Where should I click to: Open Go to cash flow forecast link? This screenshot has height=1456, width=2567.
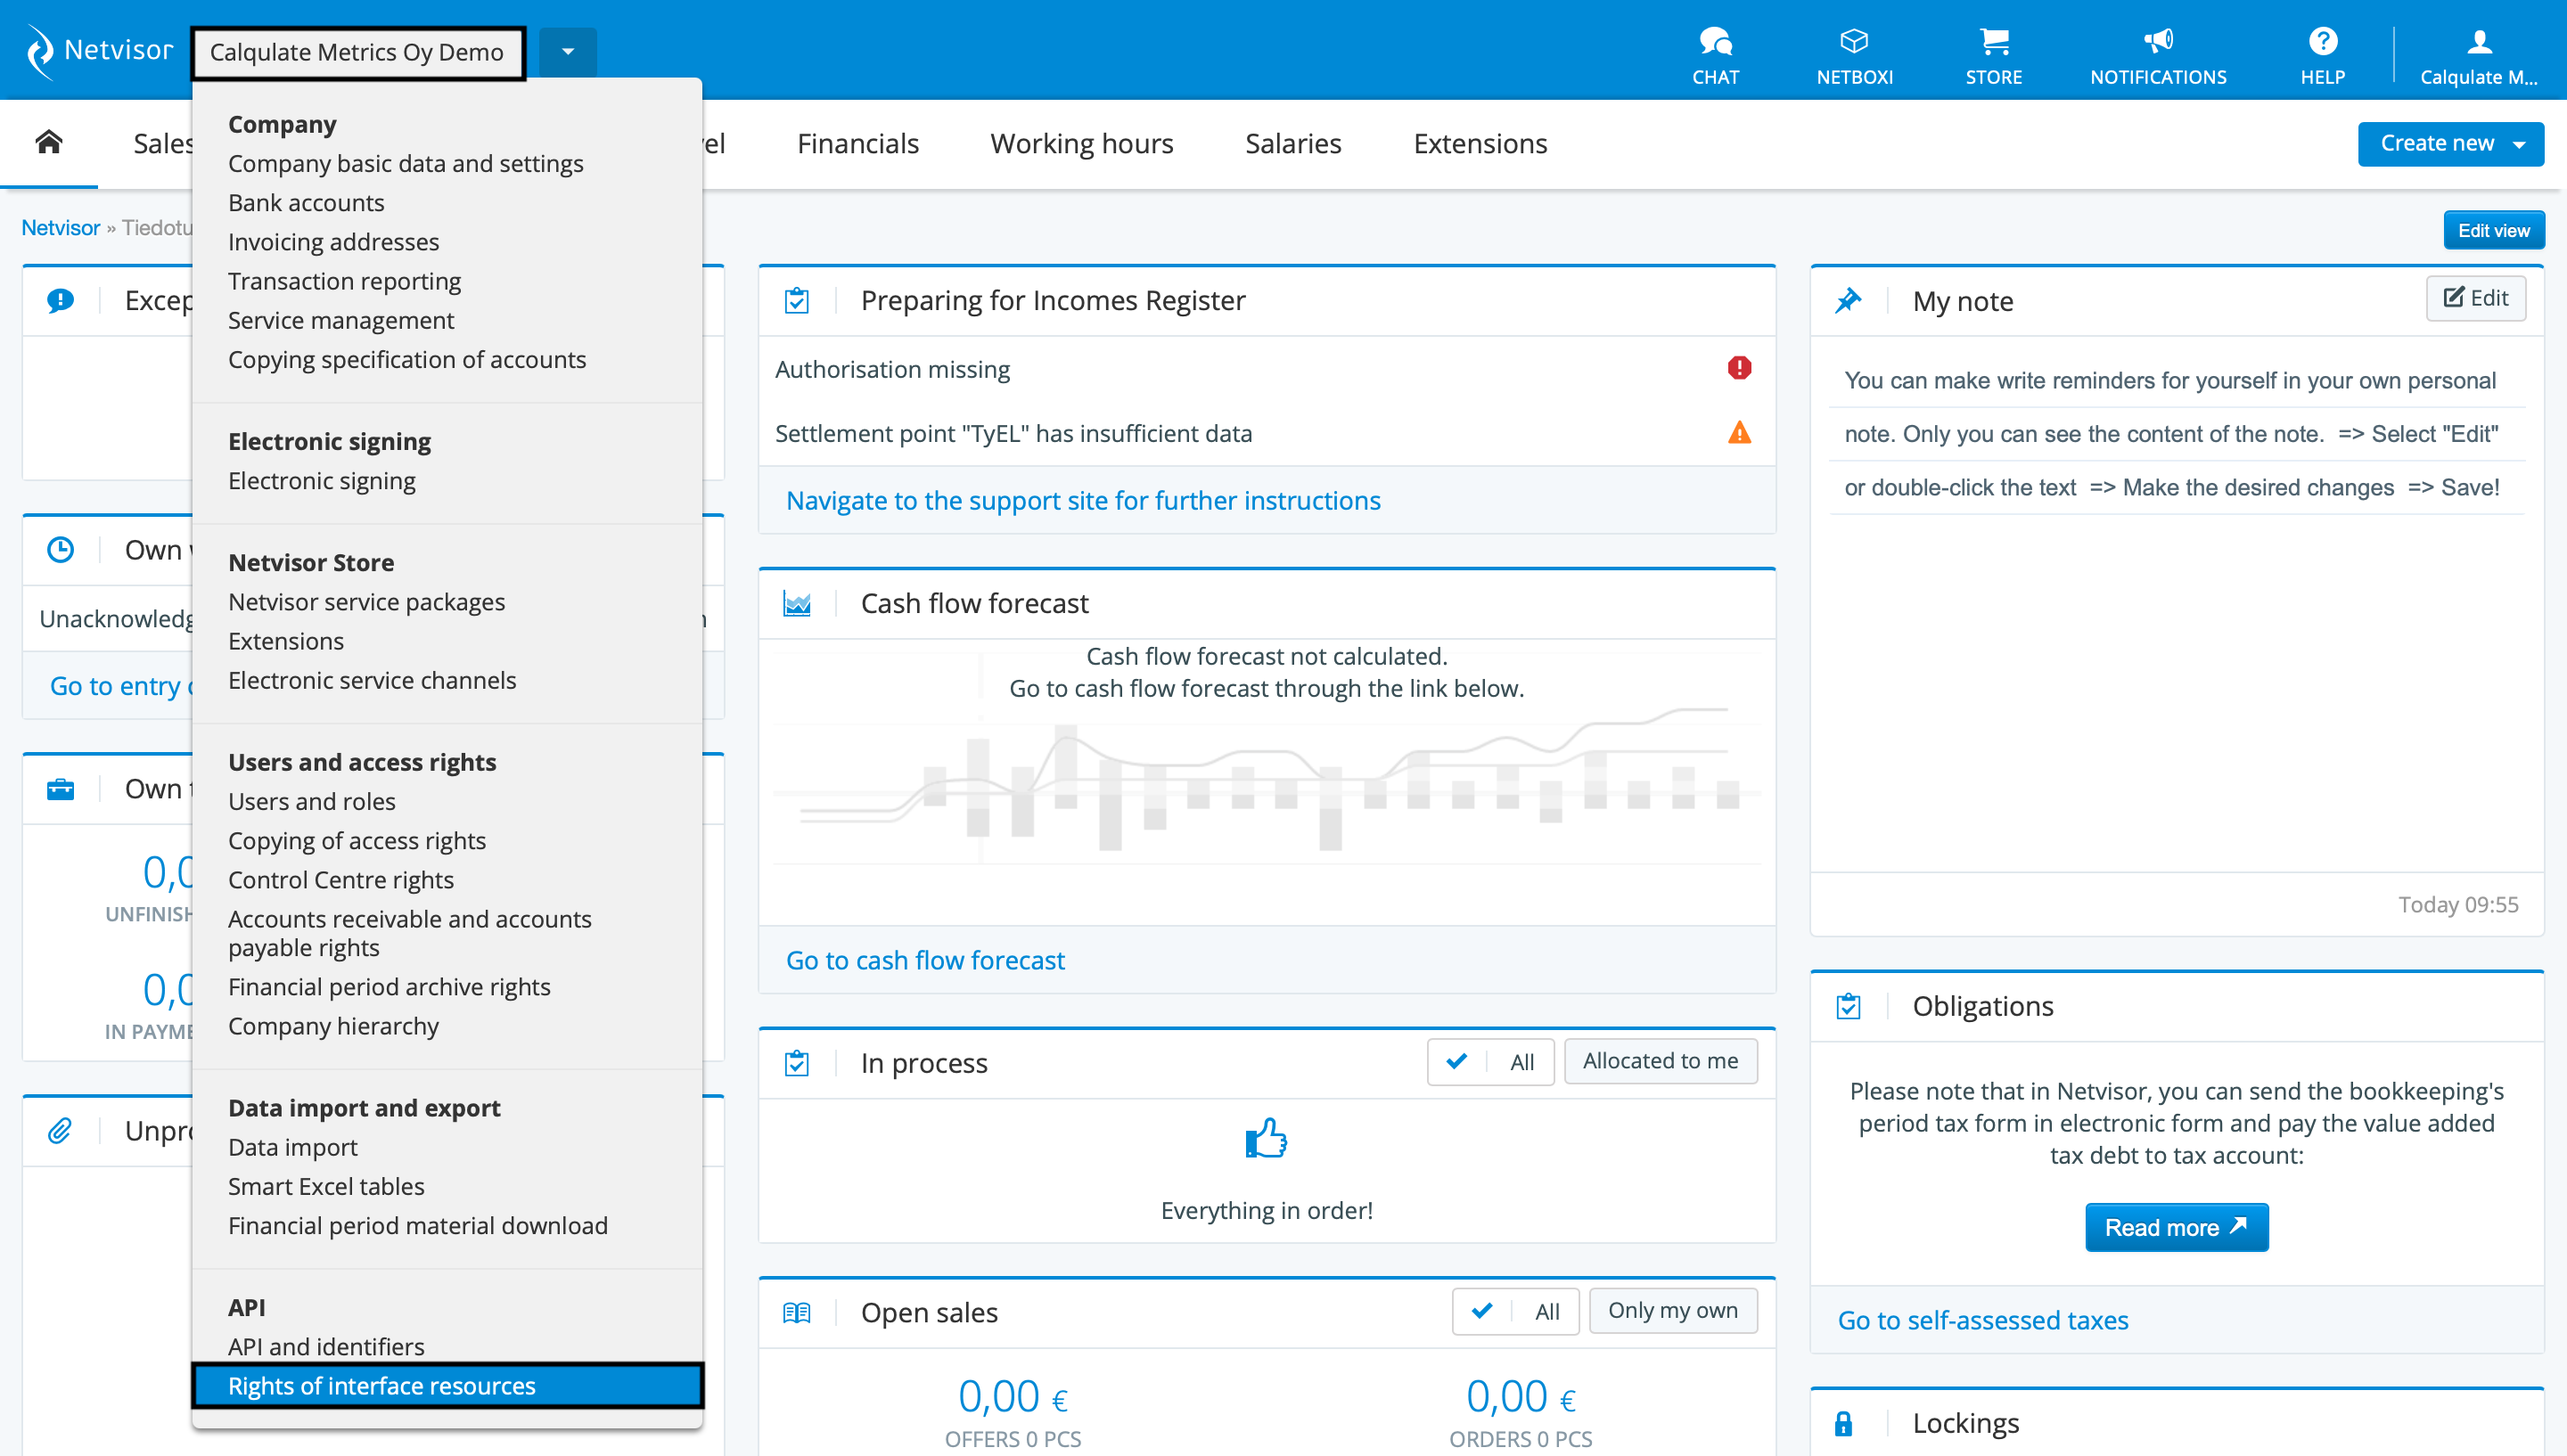coord(925,960)
